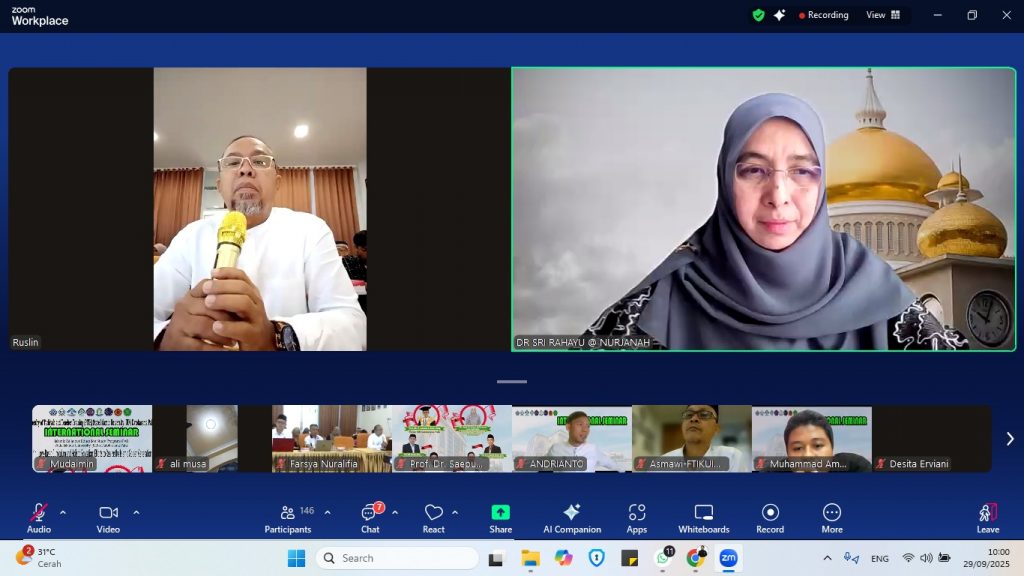Screen dimensions: 1024x576
Task: Open Whiteboards
Action: (x=703, y=516)
